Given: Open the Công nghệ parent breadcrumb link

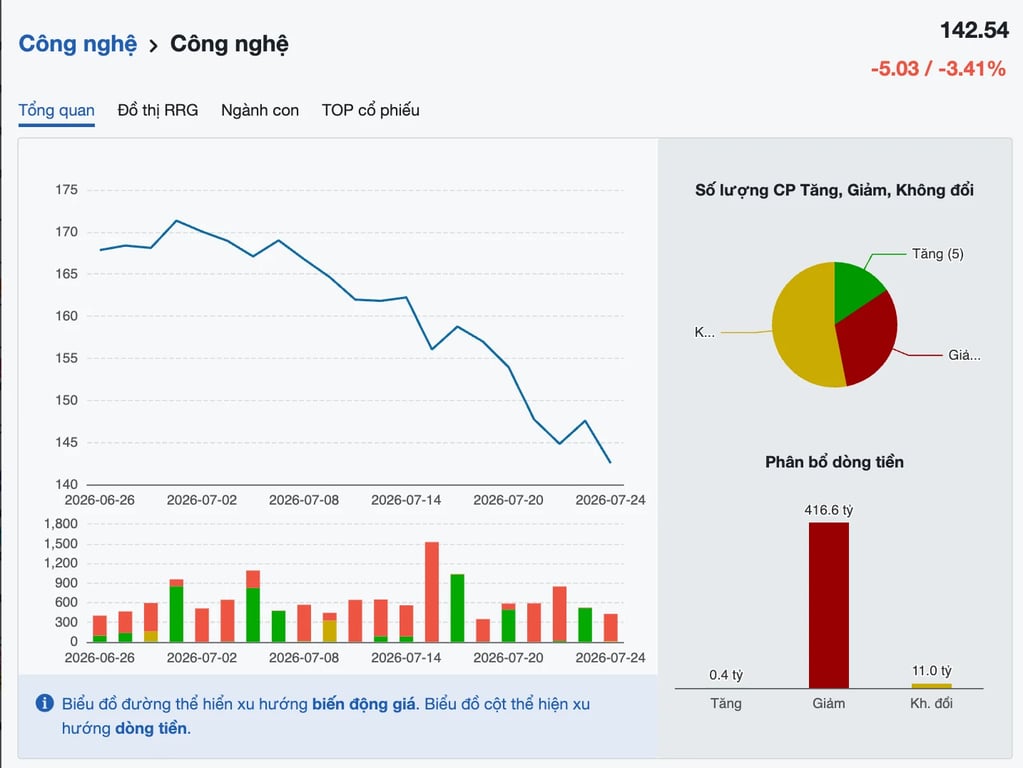Looking at the screenshot, I should (x=78, y=44).
